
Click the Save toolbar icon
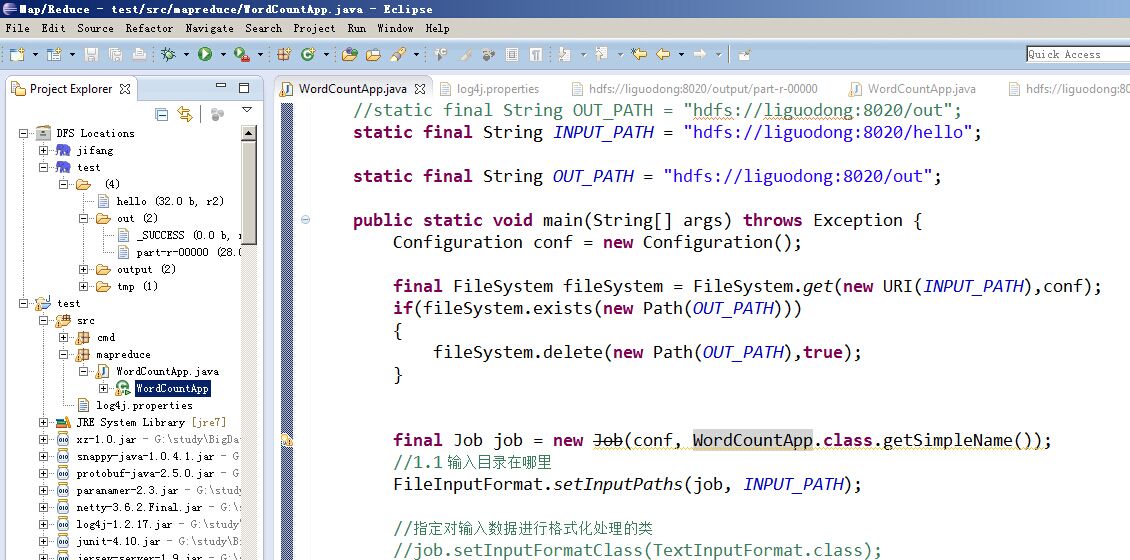coord(91,54)
